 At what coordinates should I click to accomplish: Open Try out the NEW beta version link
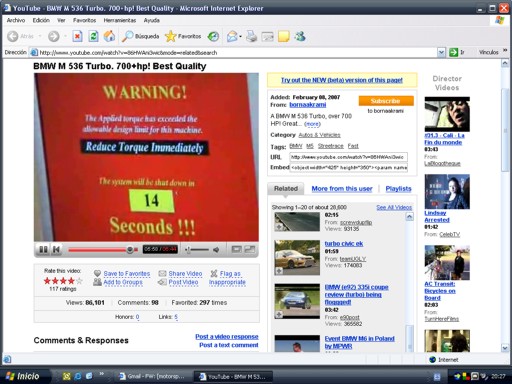click(x=342, y=80)
